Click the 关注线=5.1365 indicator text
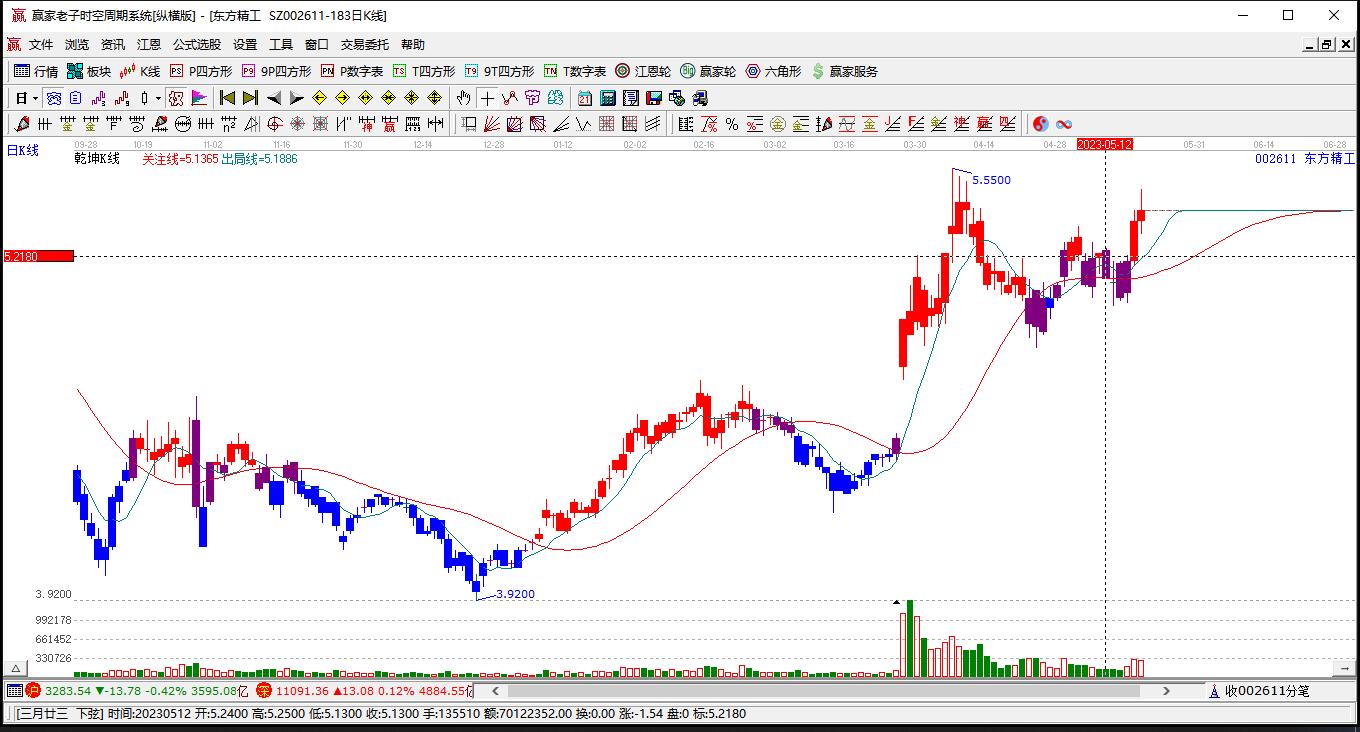Image resolution: width=1360 pixels, height=732 pixels. click(x=179, y=159)
